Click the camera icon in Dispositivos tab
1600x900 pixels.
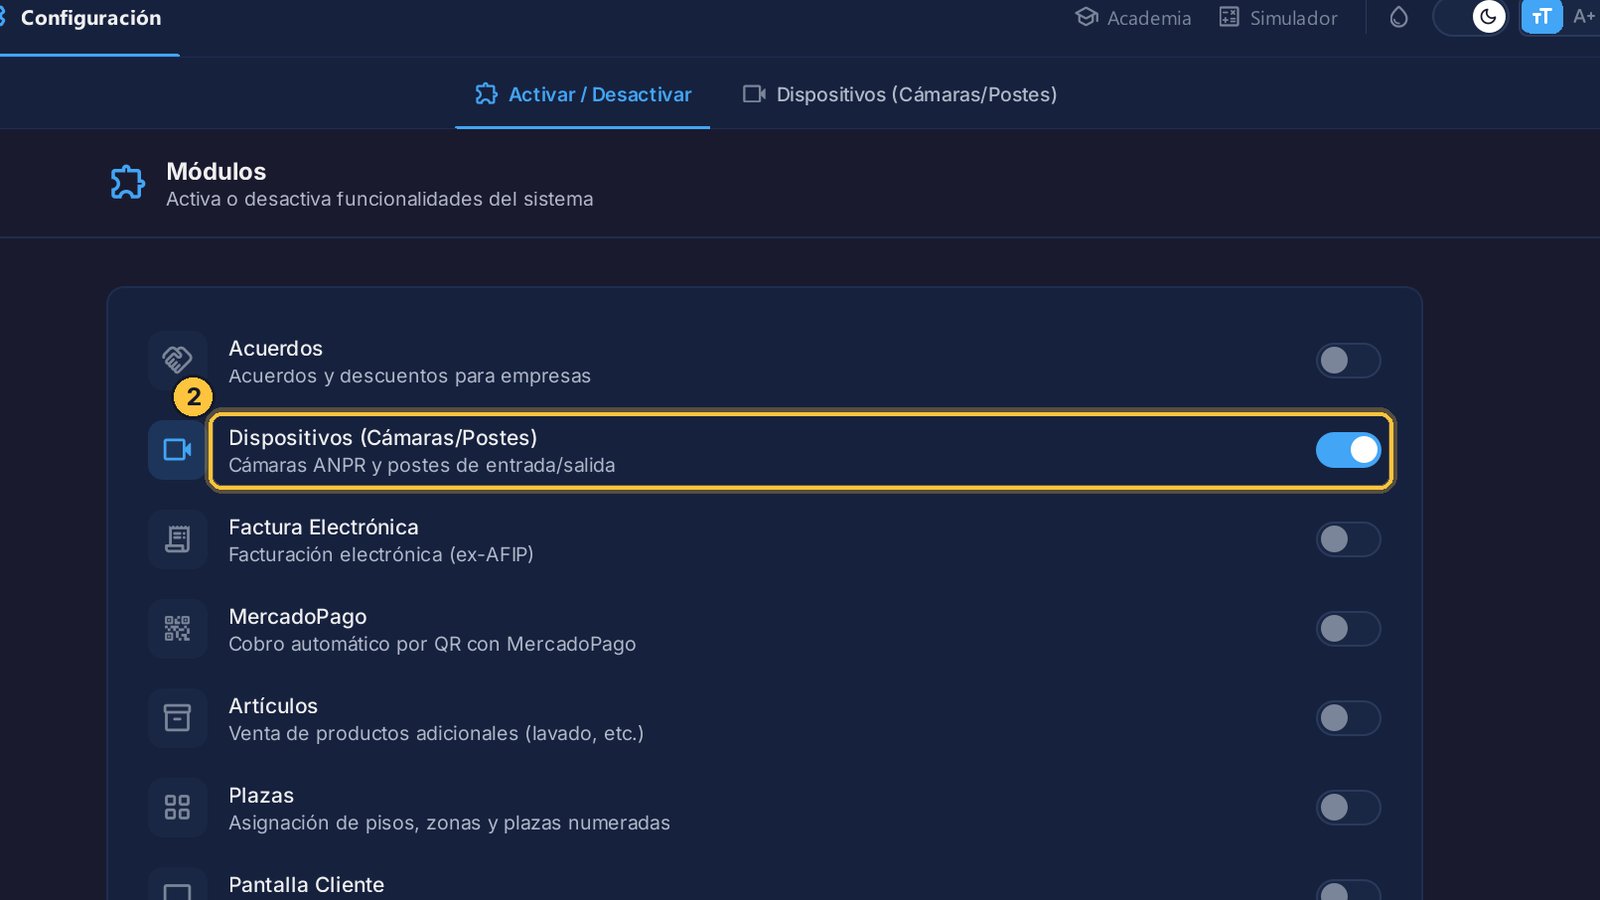(754, 94)
